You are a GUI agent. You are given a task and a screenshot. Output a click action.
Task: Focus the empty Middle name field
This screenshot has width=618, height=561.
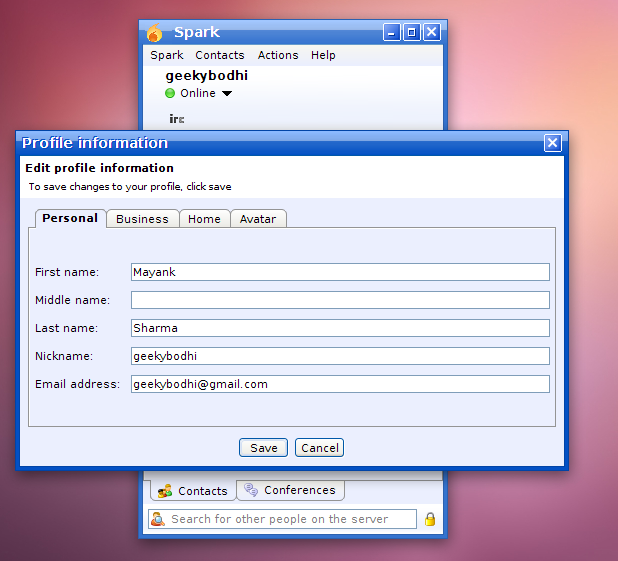pyautogui.click(x=340, y=300)
